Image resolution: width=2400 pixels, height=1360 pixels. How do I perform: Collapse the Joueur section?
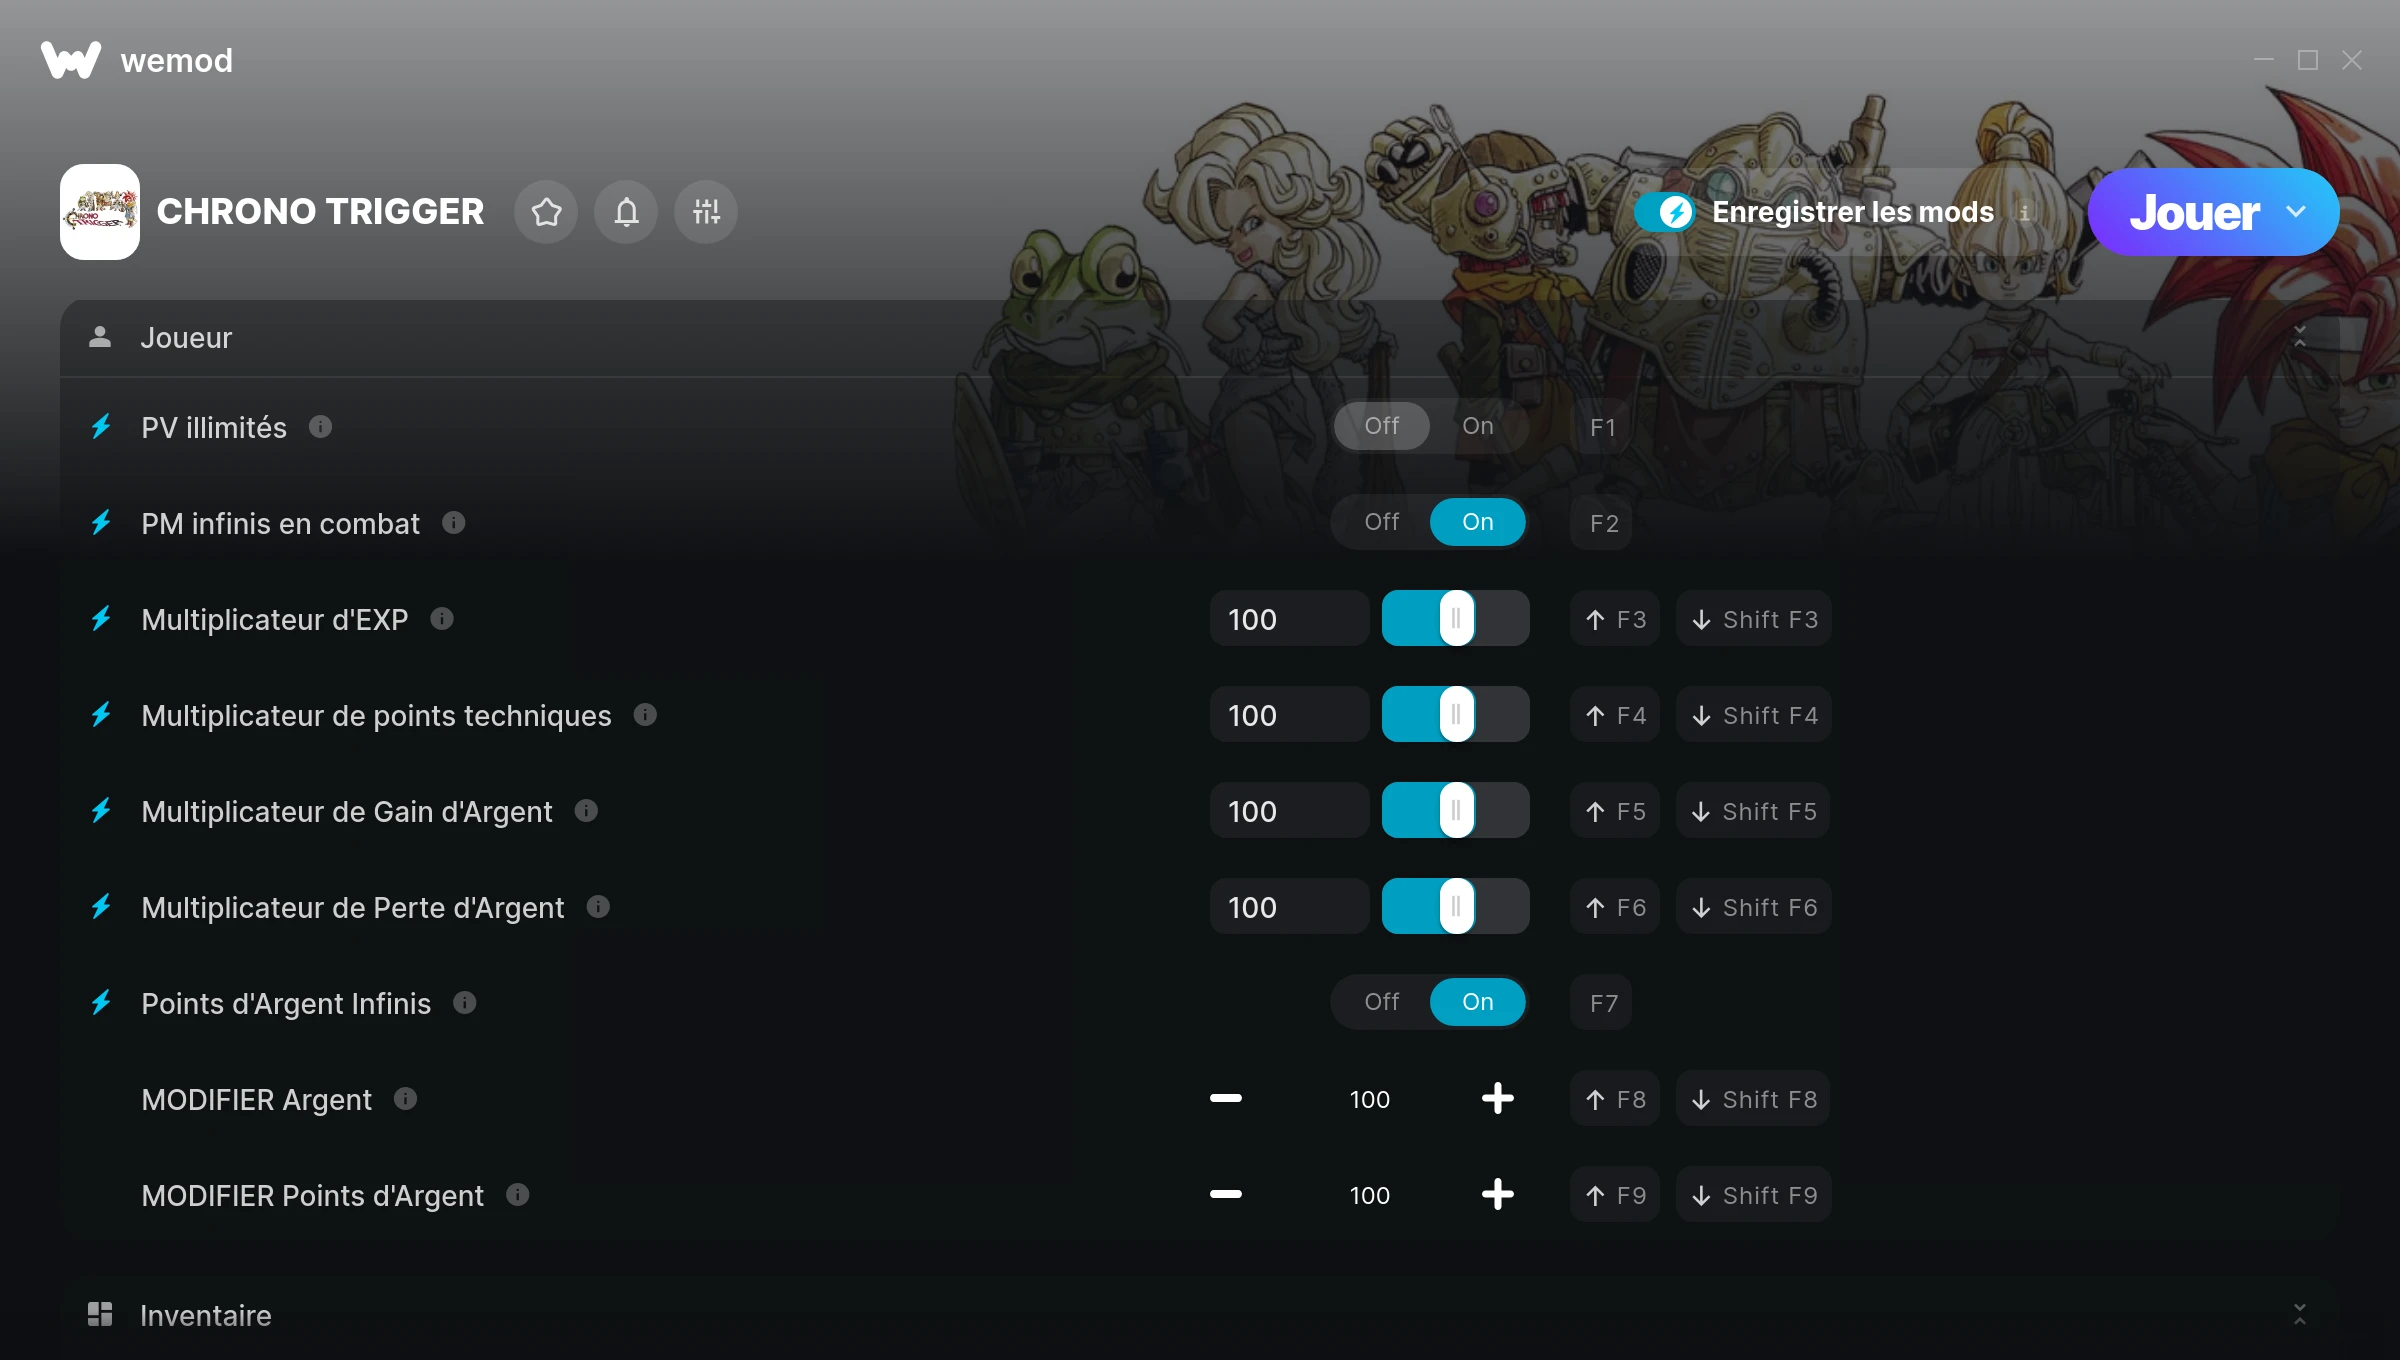click(2299, 337)
